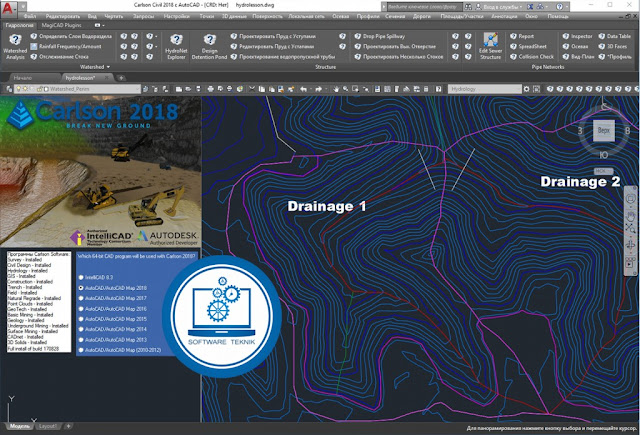Add new layout with plus button
The height and width of the screenshot is (435, 640).
click(68, 426)
